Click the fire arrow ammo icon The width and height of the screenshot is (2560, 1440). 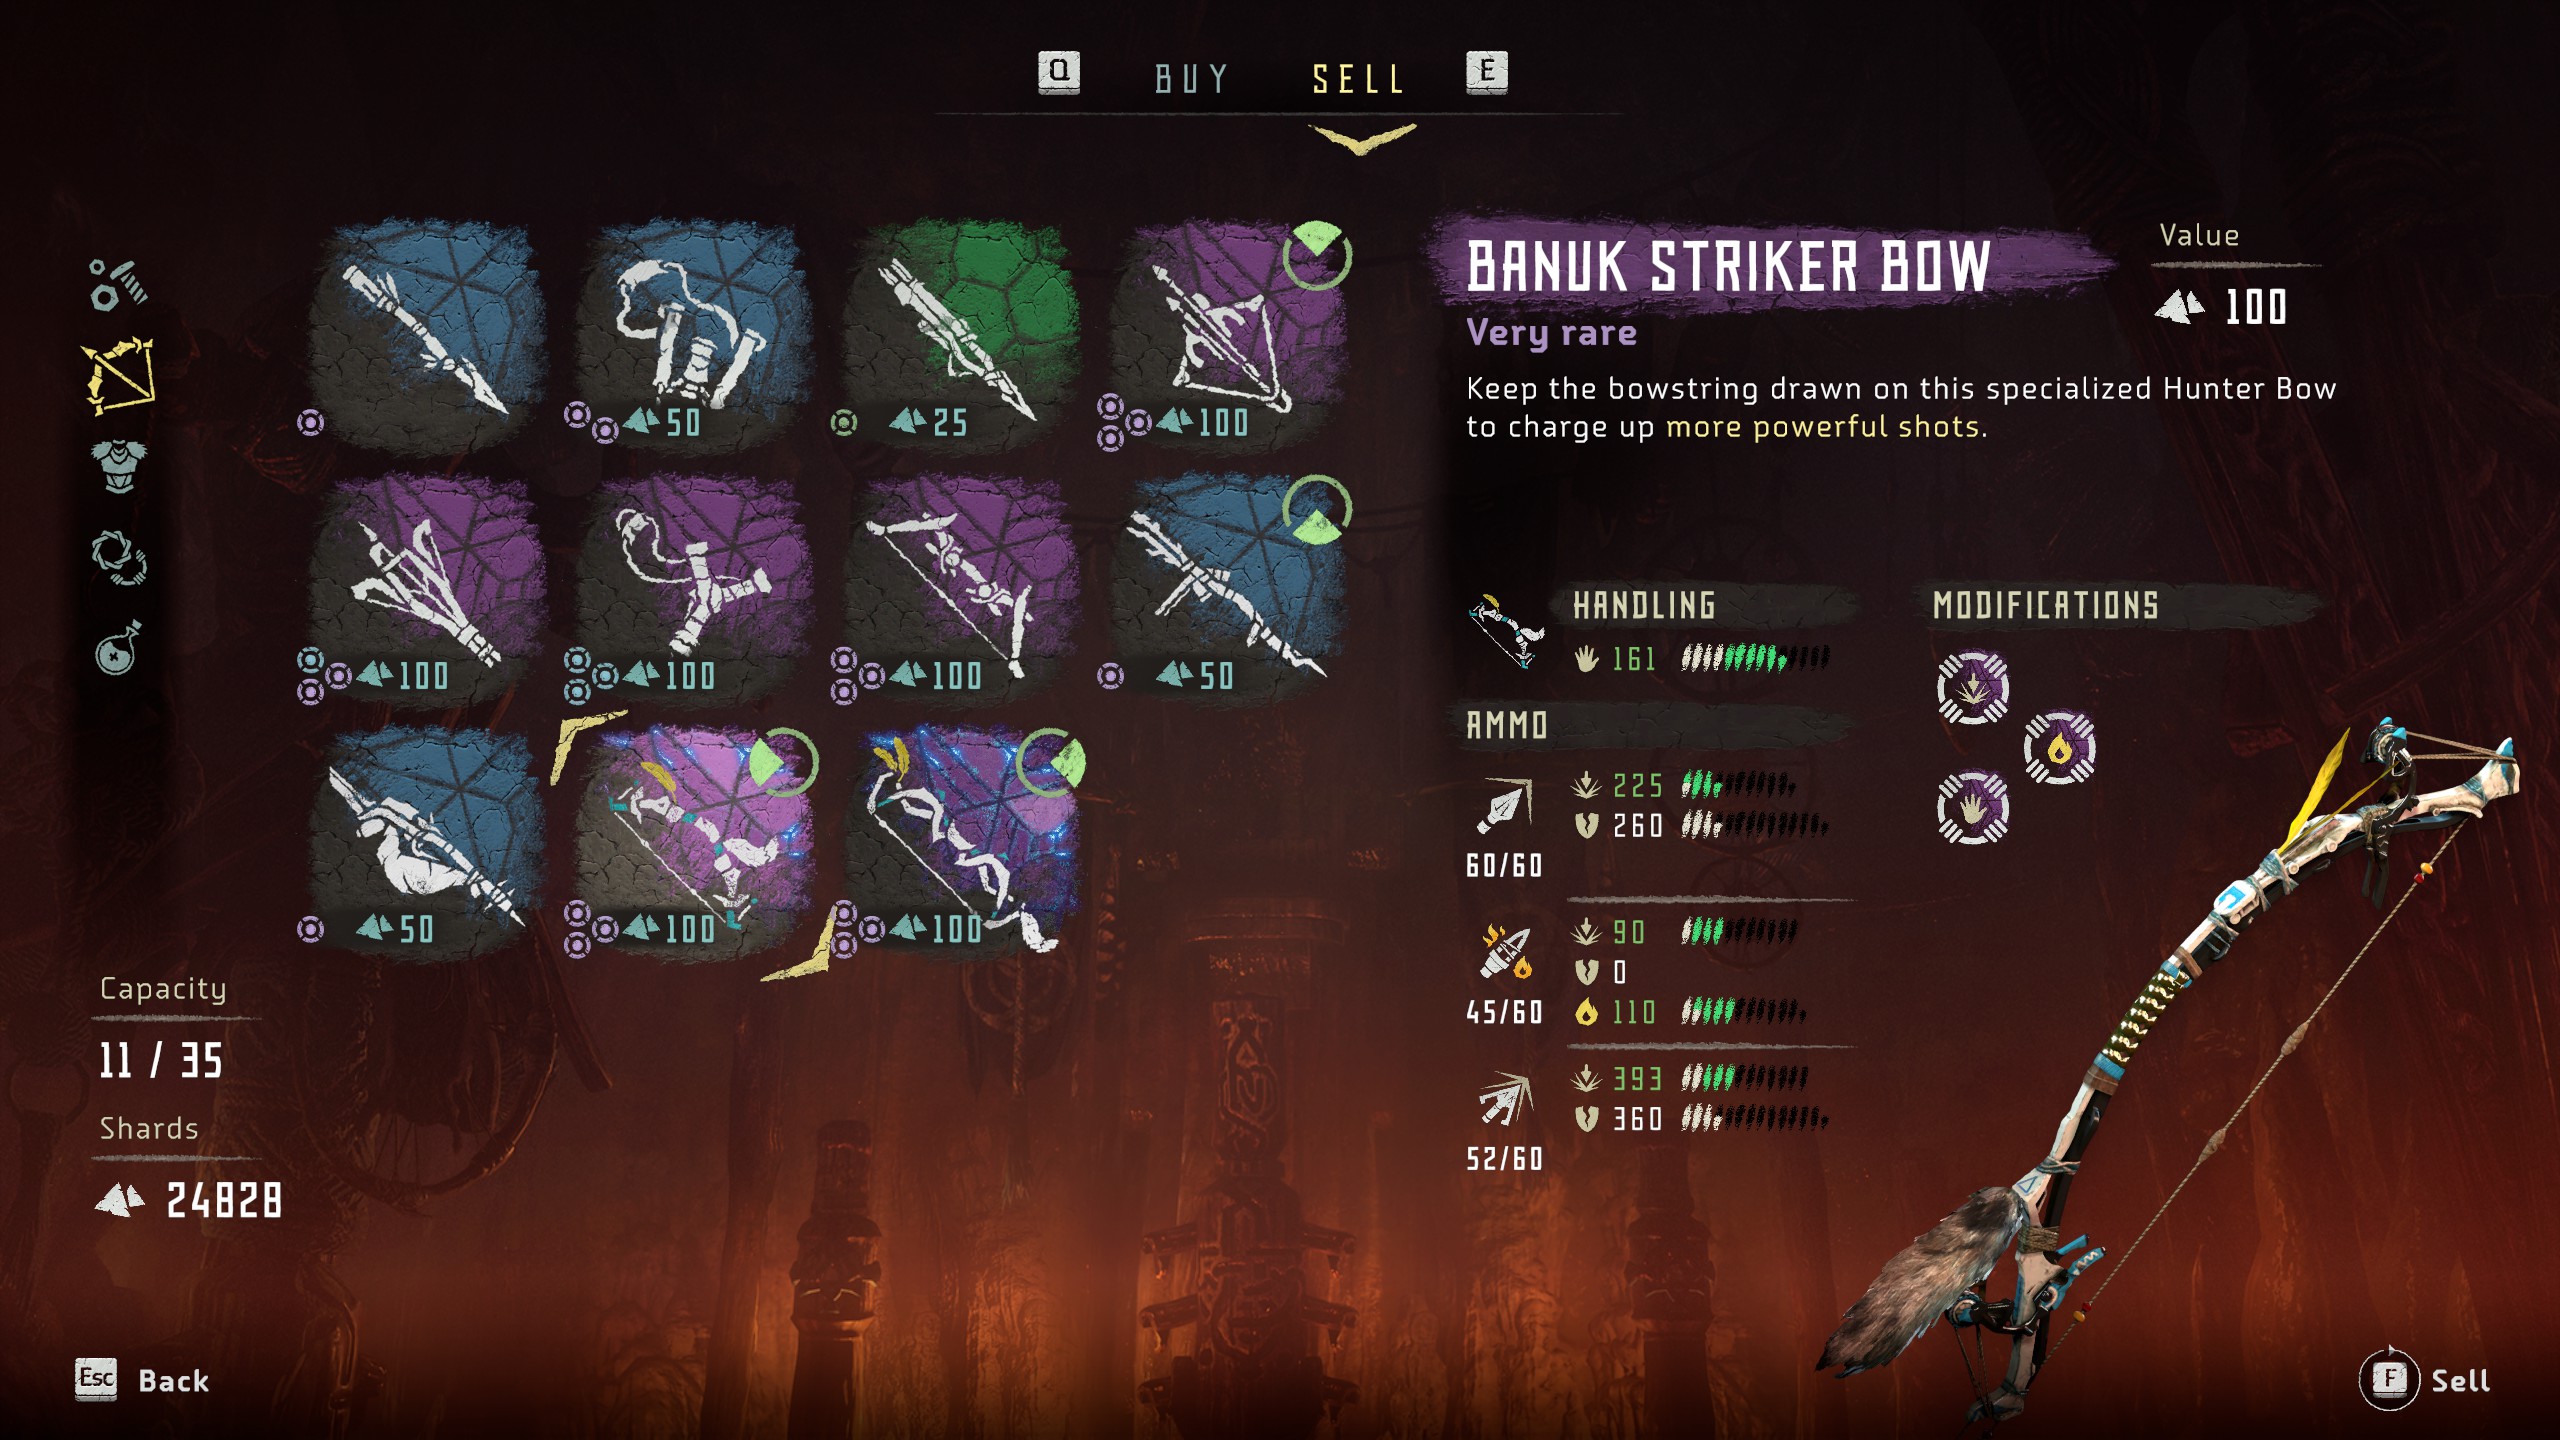pos(1505,952)
